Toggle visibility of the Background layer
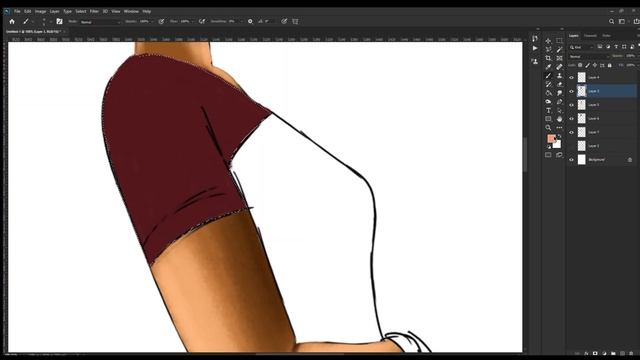This screenshot has width=640, height=360. pyautogui.click(x=571, y=160)
